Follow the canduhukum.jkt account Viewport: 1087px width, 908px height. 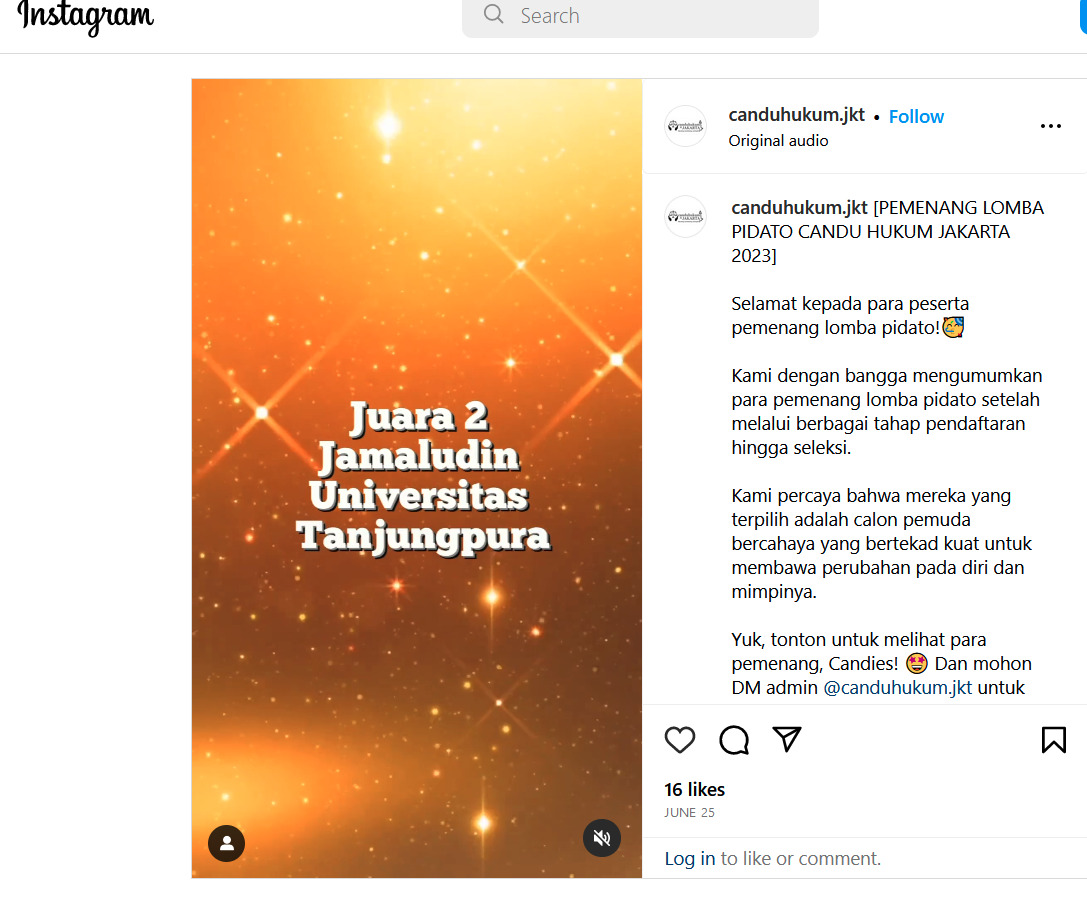coord(916,116)
